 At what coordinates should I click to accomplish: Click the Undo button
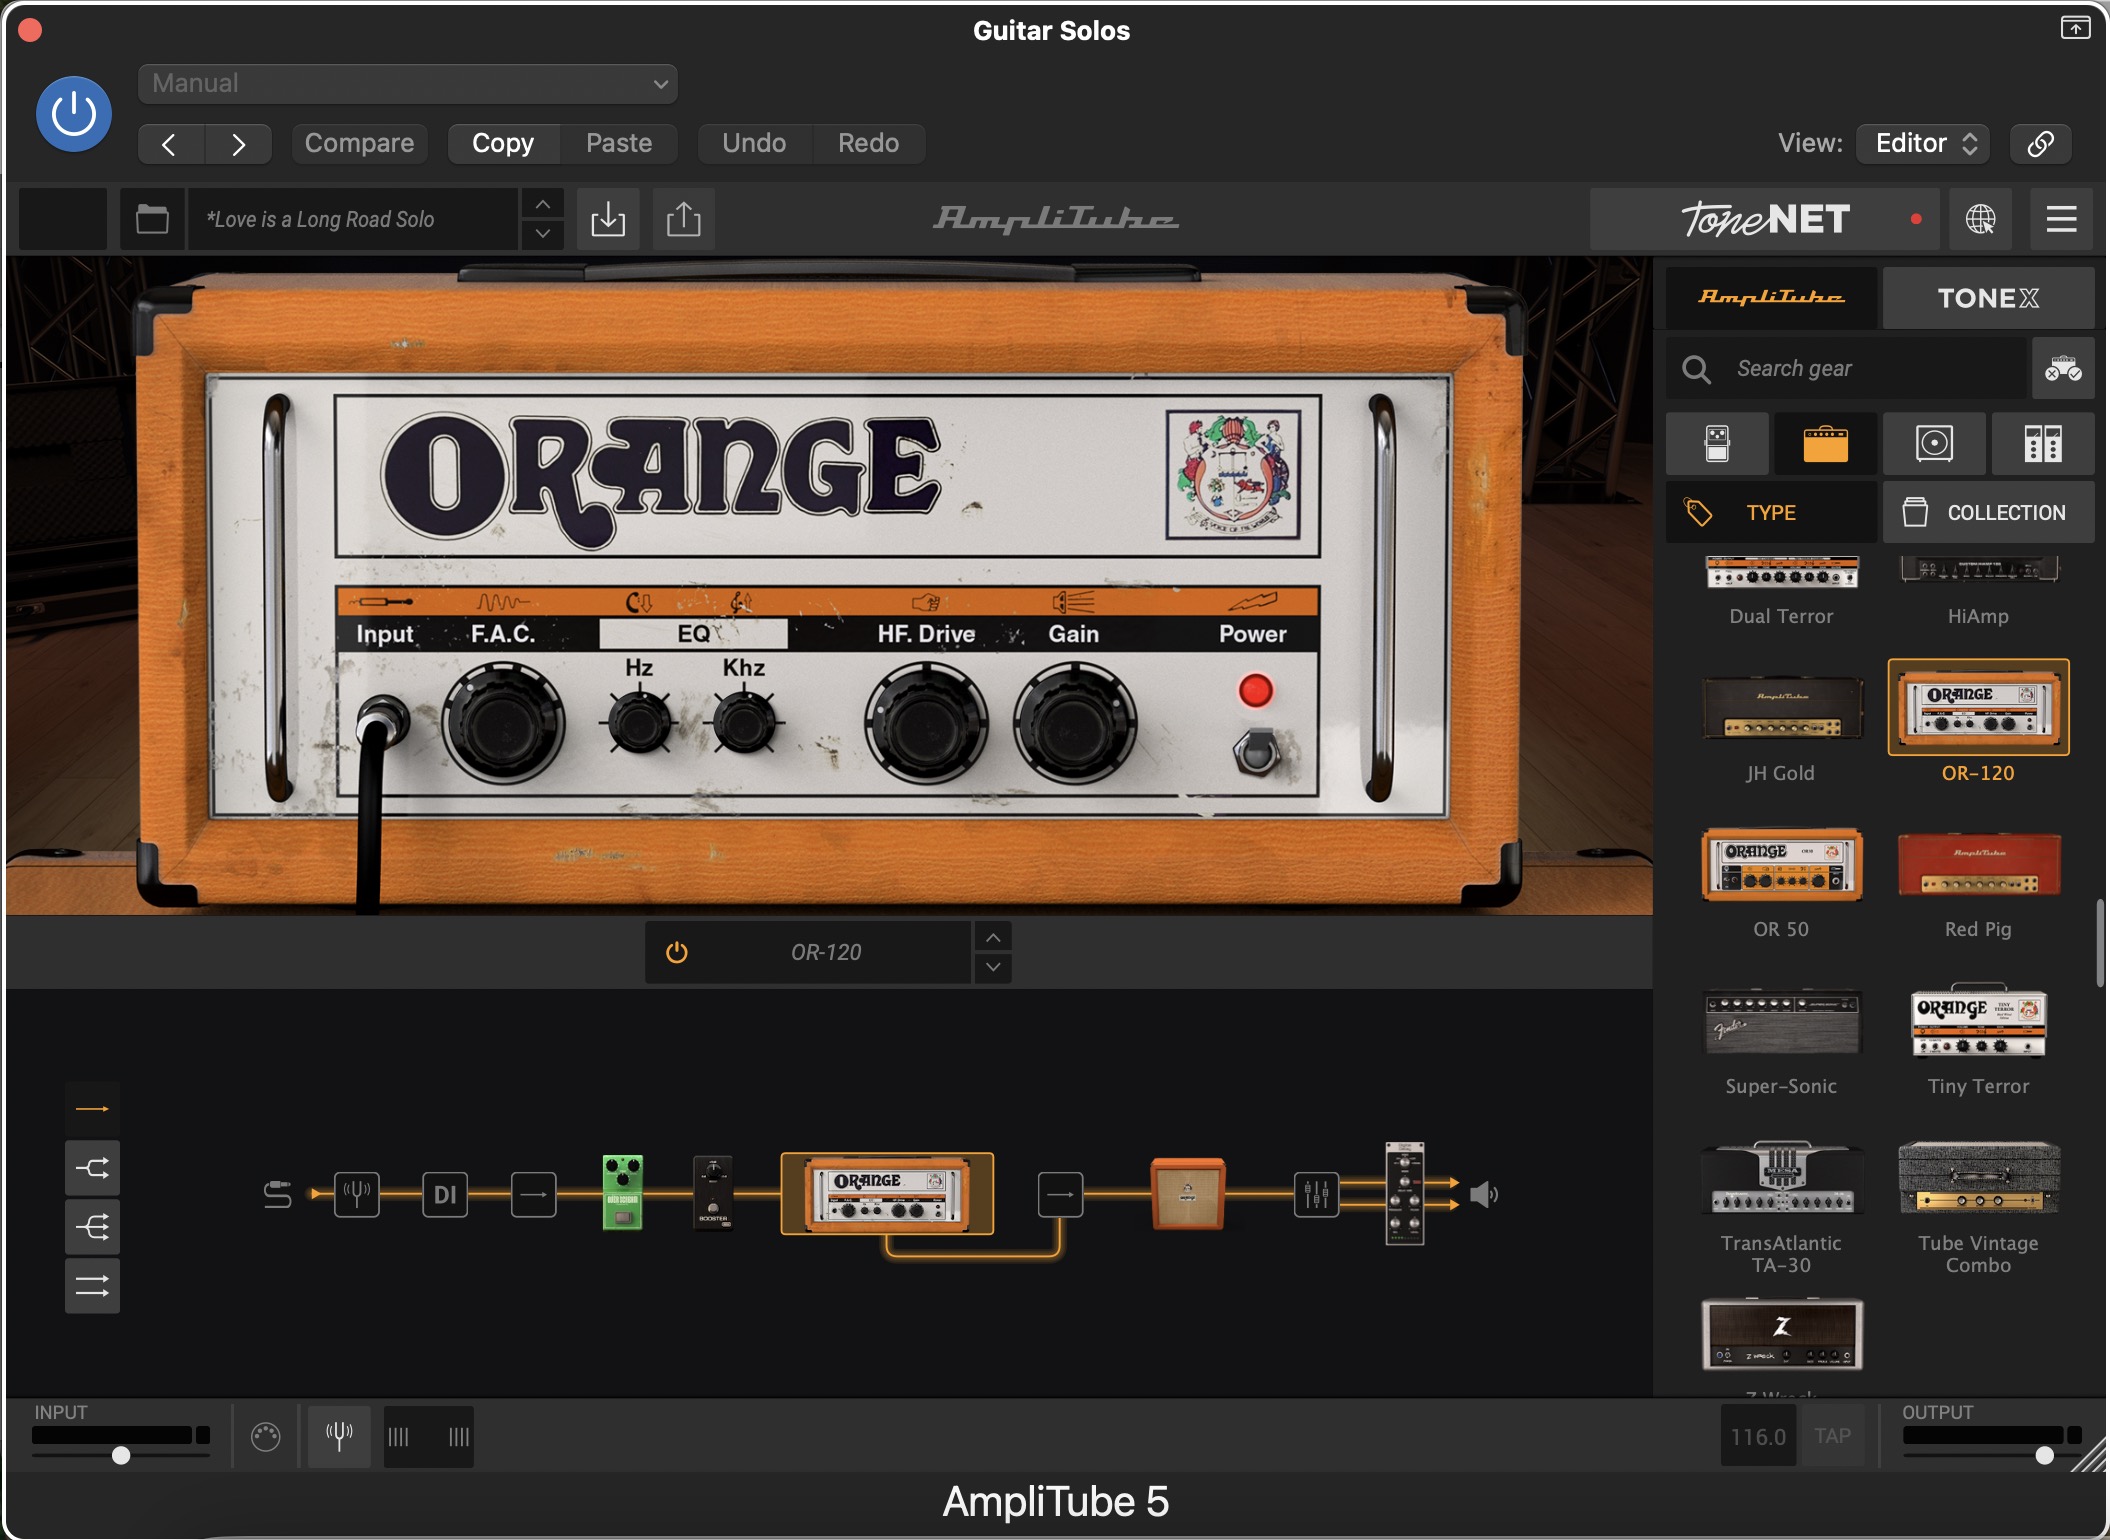pos(754,143)
